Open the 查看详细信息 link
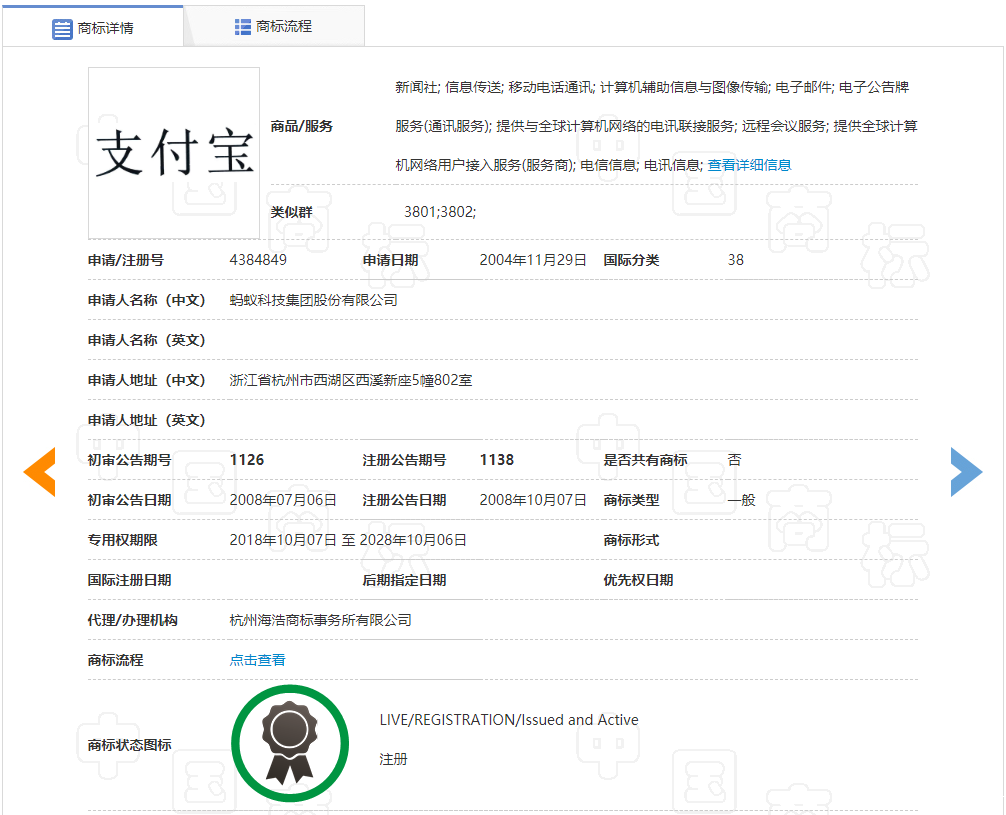Image resolution: width=1006 pixels, height=815 pixels. tap(749, 165)
